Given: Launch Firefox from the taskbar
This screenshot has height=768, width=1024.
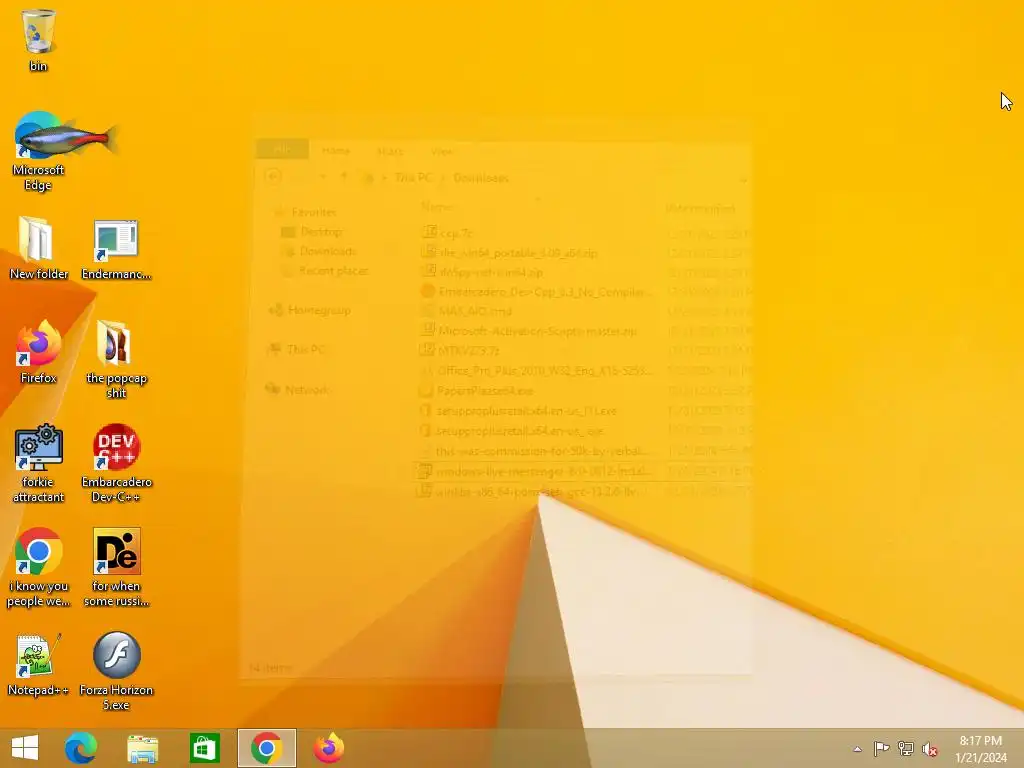Looking at the screenshot, I should click(x=328, y=748).
